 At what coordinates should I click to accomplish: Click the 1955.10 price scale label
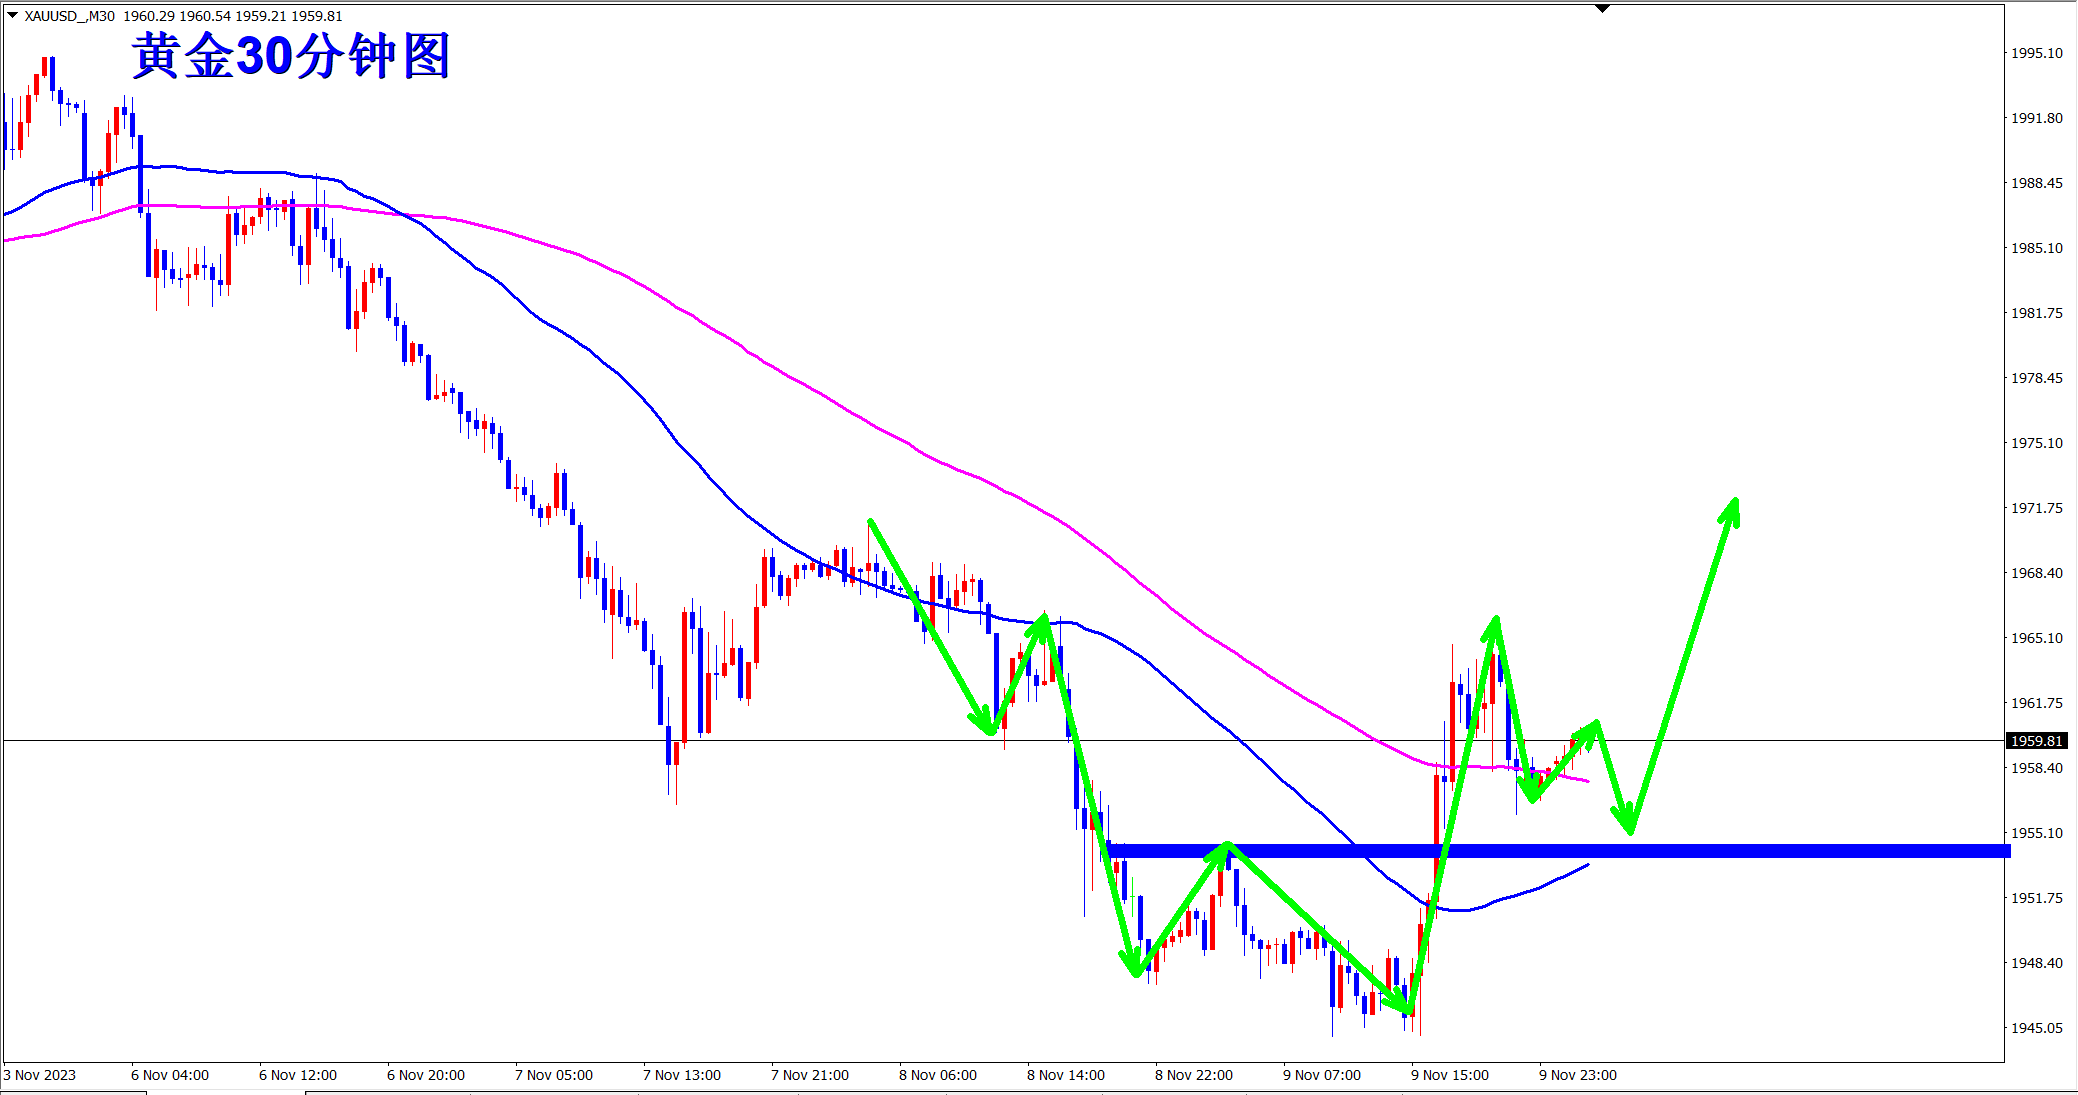(x=2036, y=833)
